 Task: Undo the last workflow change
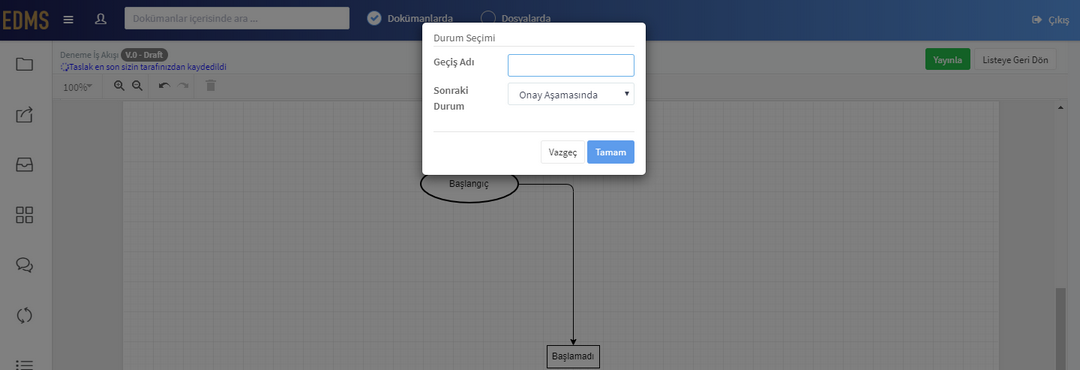pos(164,85)
